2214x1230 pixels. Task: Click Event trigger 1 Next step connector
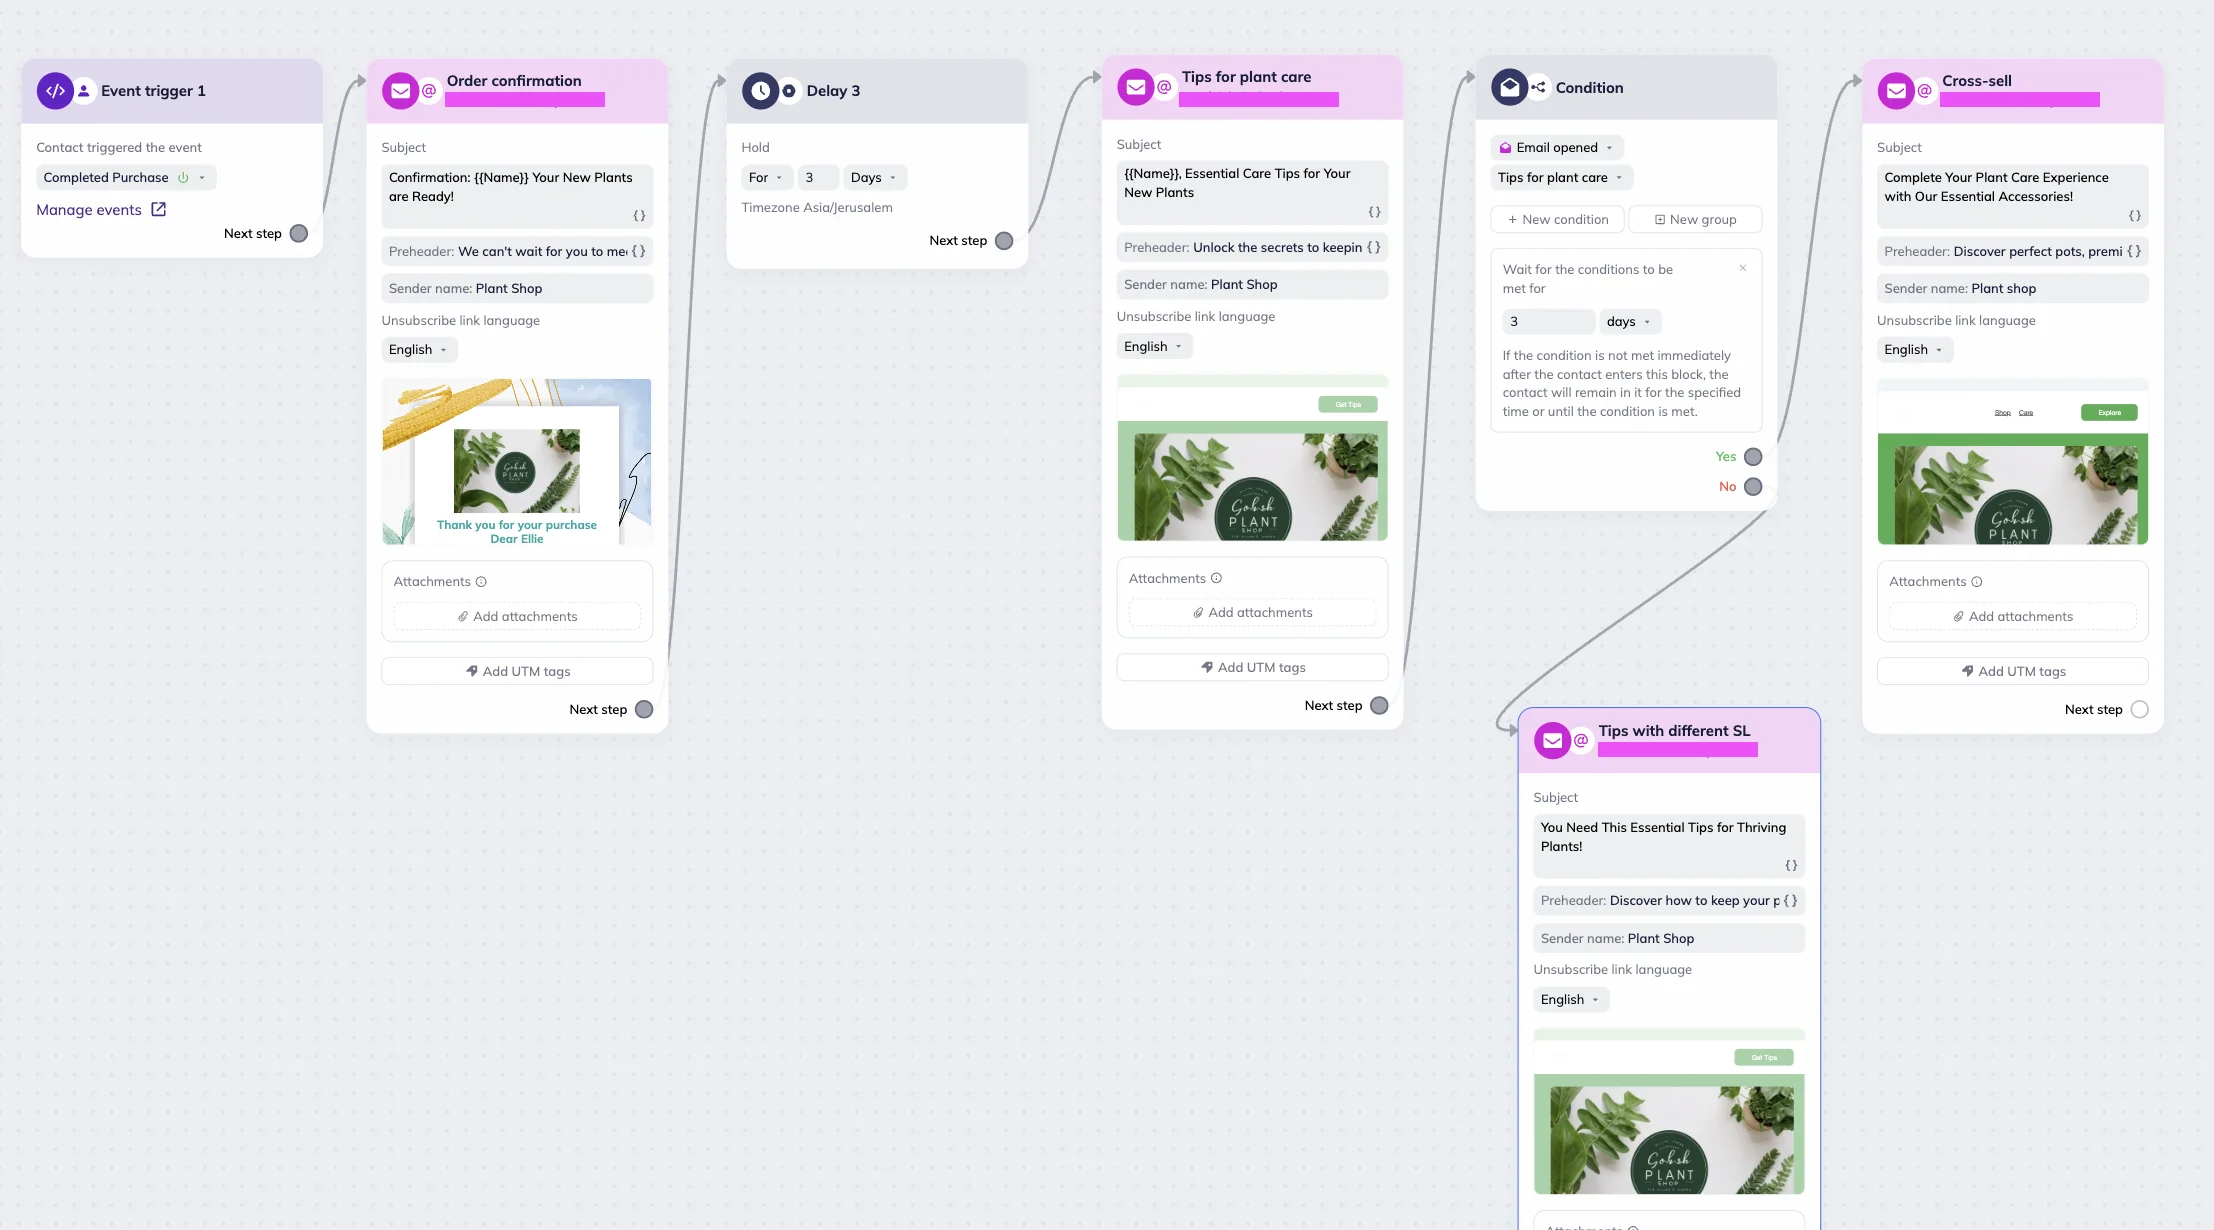pos(298,234)
